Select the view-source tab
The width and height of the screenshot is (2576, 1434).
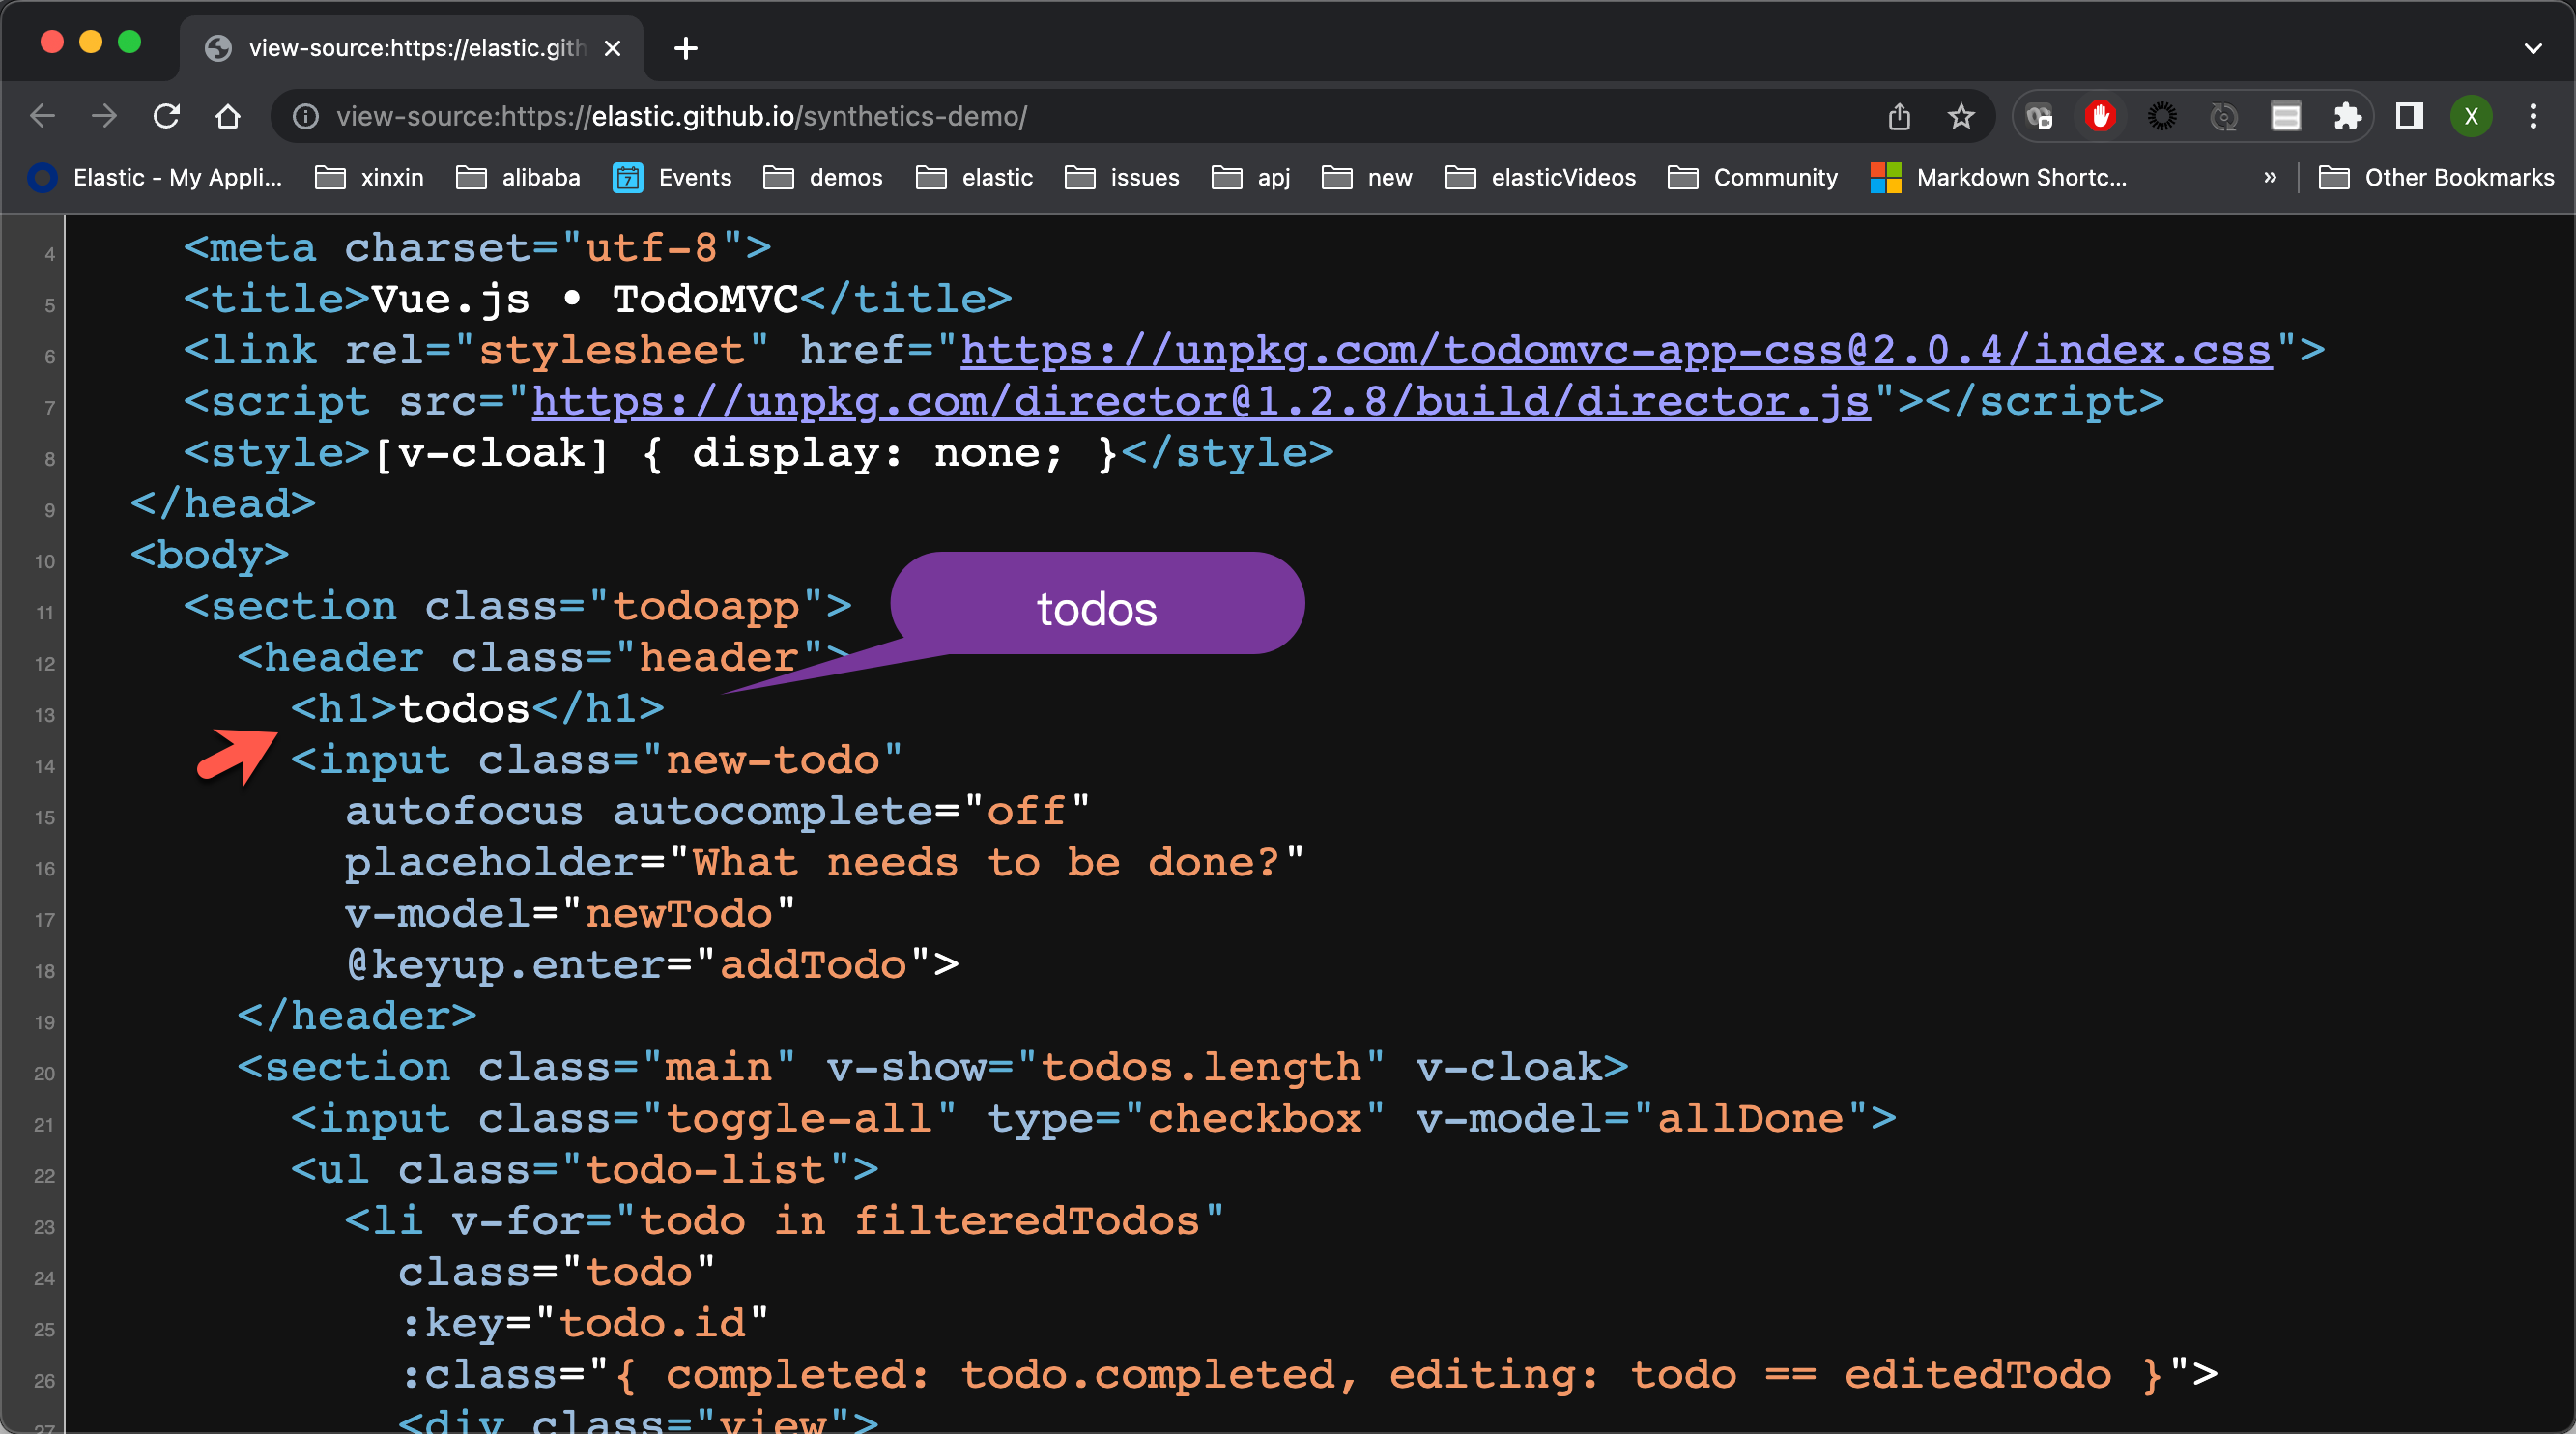click(410, 48)
